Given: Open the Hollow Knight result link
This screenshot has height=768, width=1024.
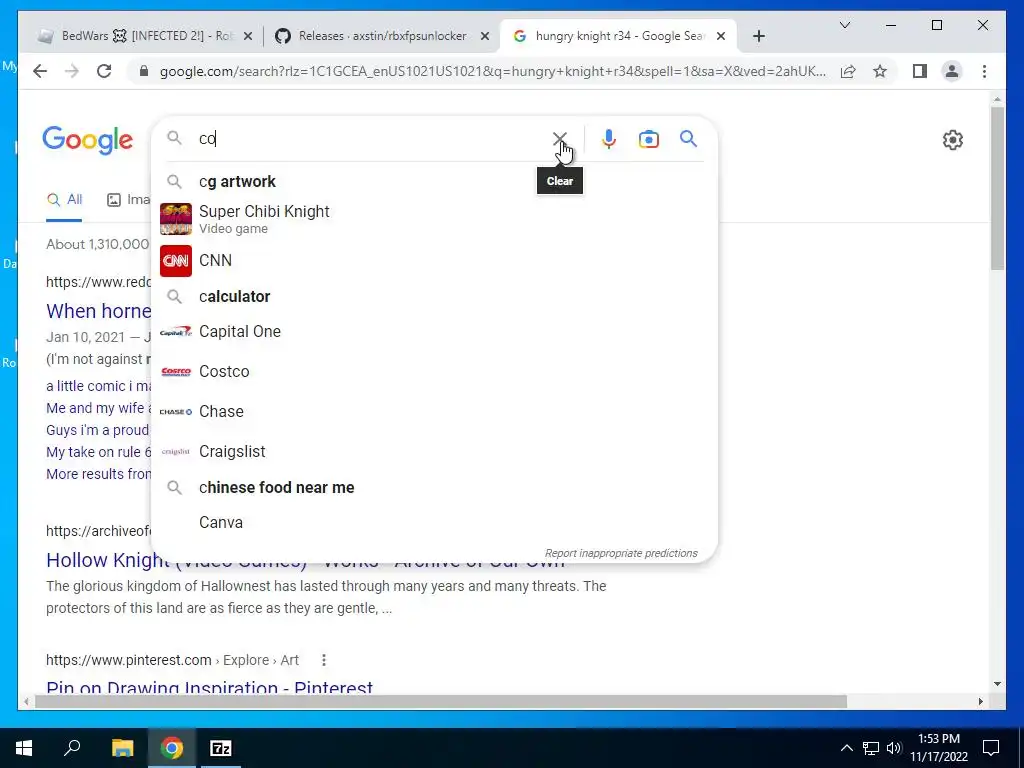Looking at the screenshot, I should pos(305,560).
